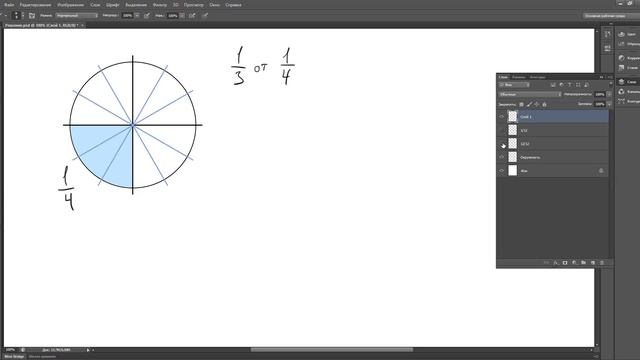Filter layers by pixel layers icon
Viewport: 640px width, 360px height.
tap(553, 85)
